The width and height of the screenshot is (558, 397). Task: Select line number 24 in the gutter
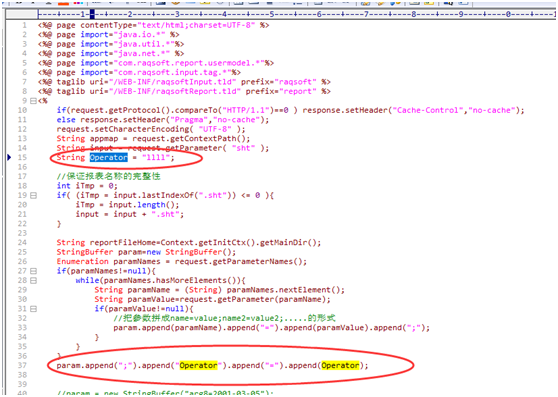[x=22, y=243]
